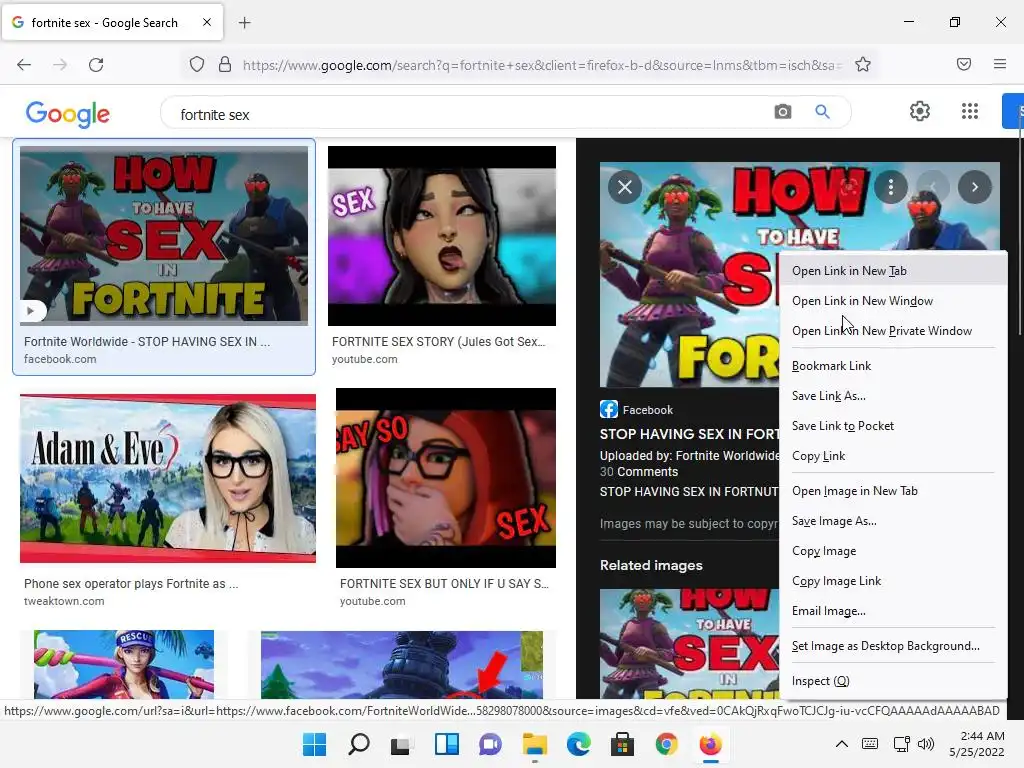Select Save Link As...
The height and width of the screenshot is (768, 1024).
coord(893,396)
